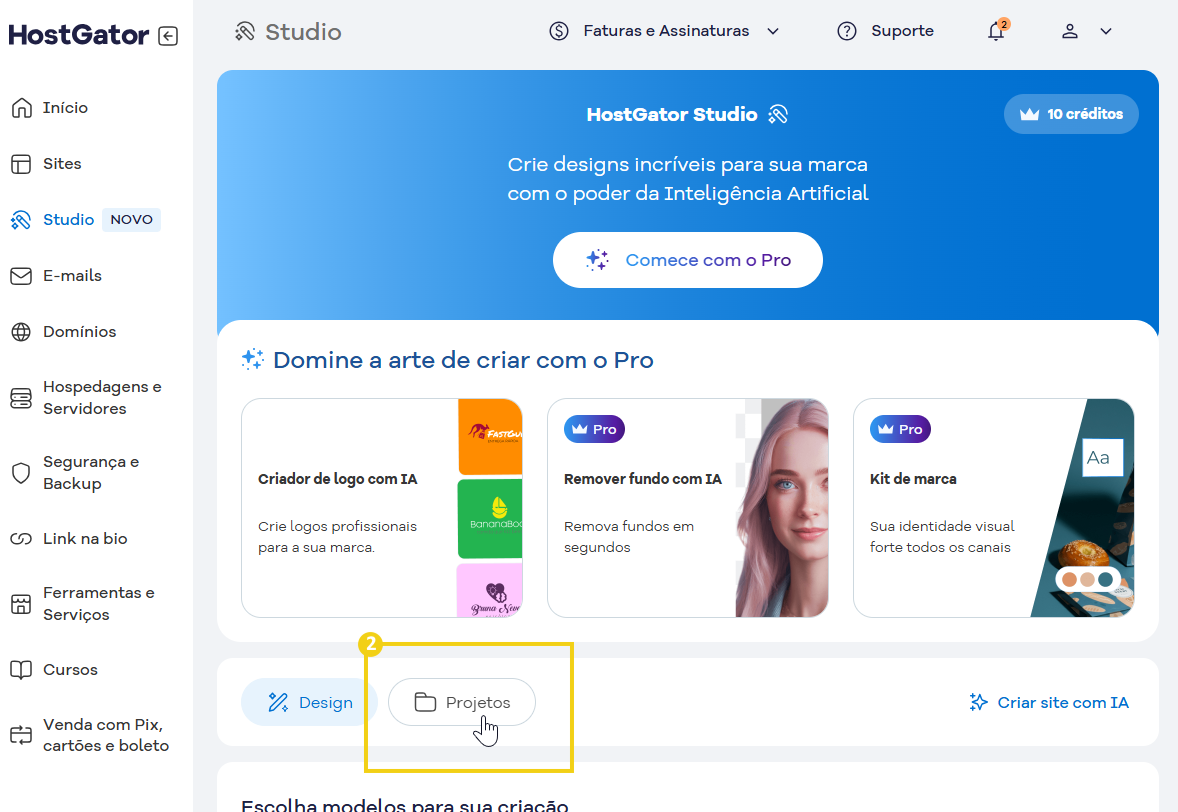This screenshot has width=1178, height=812.
Task: Open the Criador de logo com IA card
Action: 382,508
